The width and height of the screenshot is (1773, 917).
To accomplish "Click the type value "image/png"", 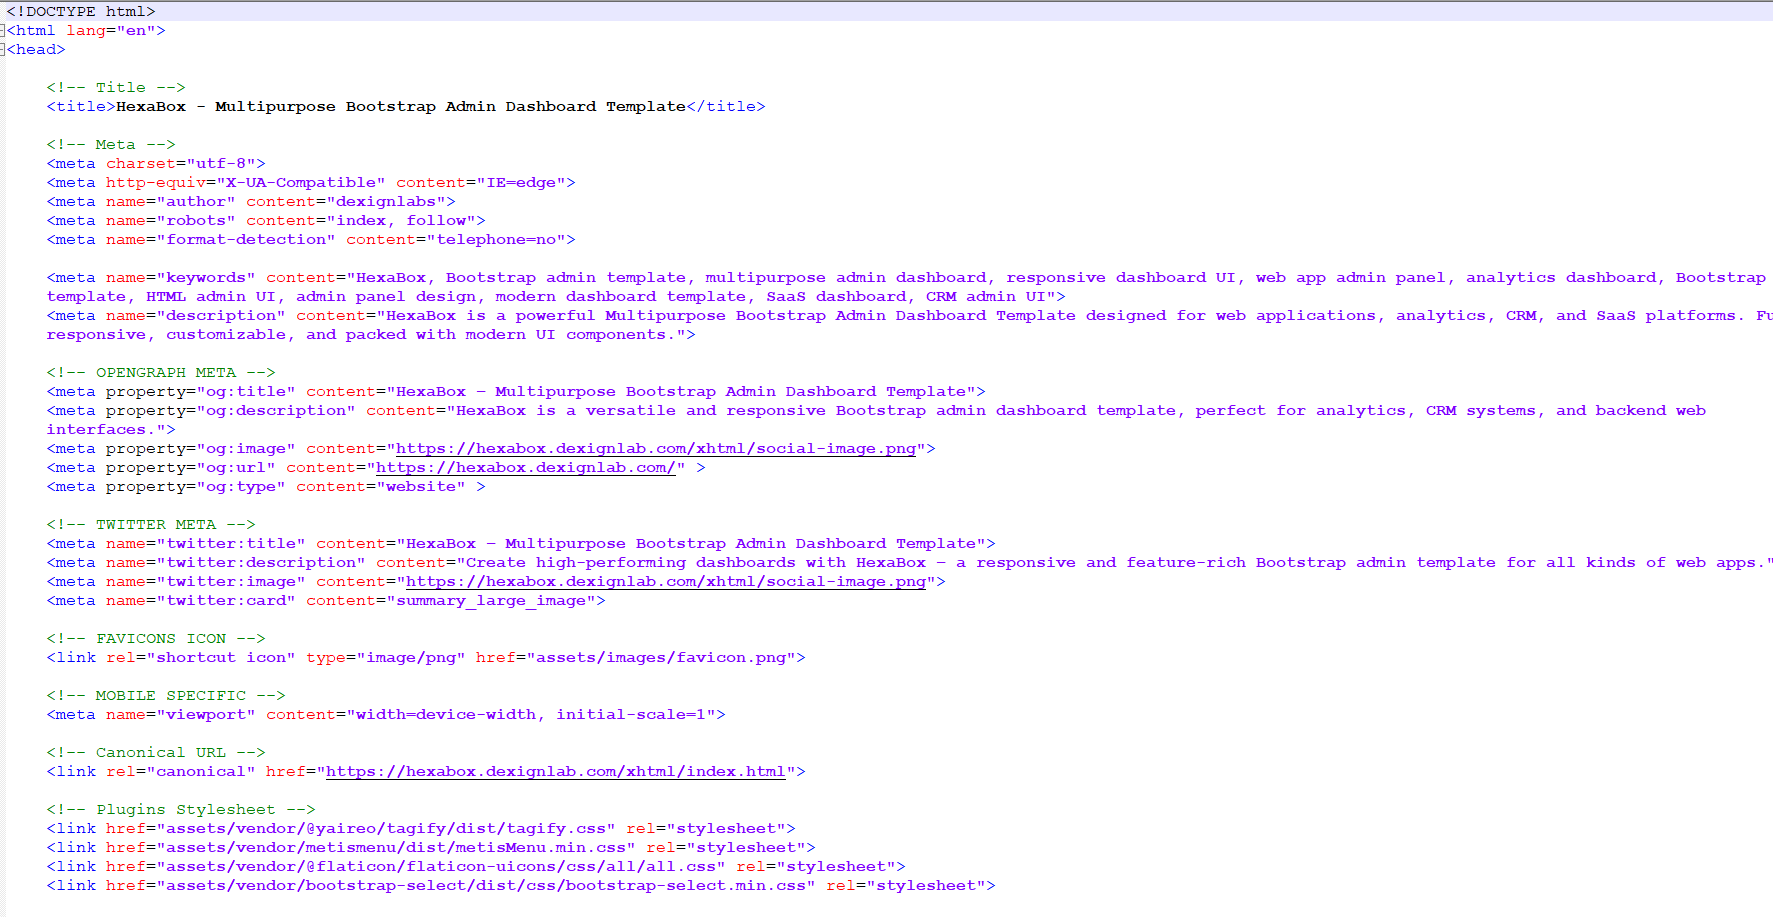I will click(x=411, y=658).
